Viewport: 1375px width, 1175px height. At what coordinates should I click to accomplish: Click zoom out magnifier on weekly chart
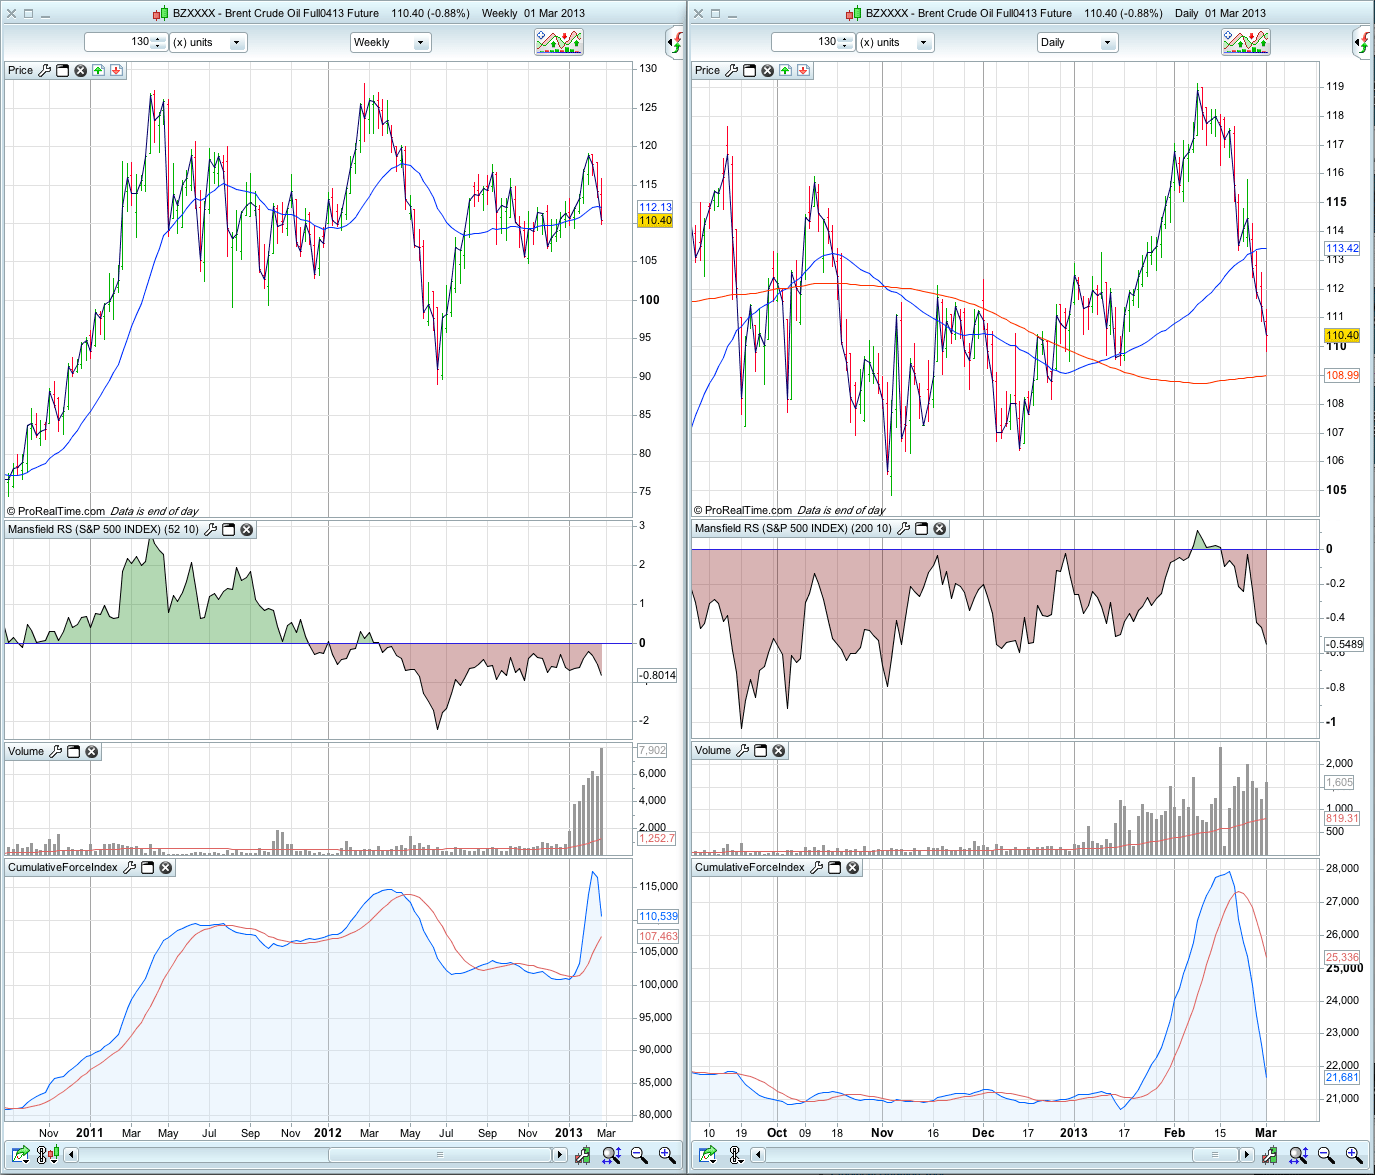click(639, 1156)
